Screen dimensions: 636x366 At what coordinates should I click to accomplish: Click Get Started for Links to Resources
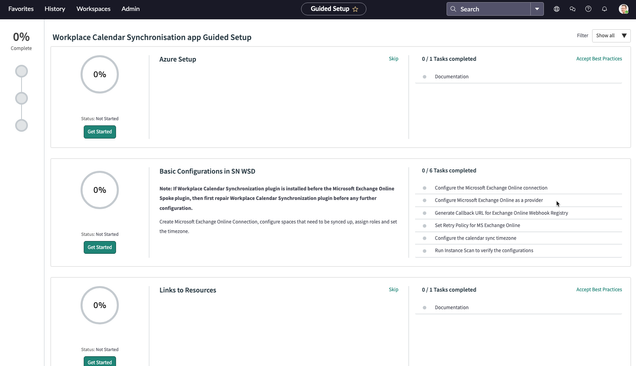point(100,361)
